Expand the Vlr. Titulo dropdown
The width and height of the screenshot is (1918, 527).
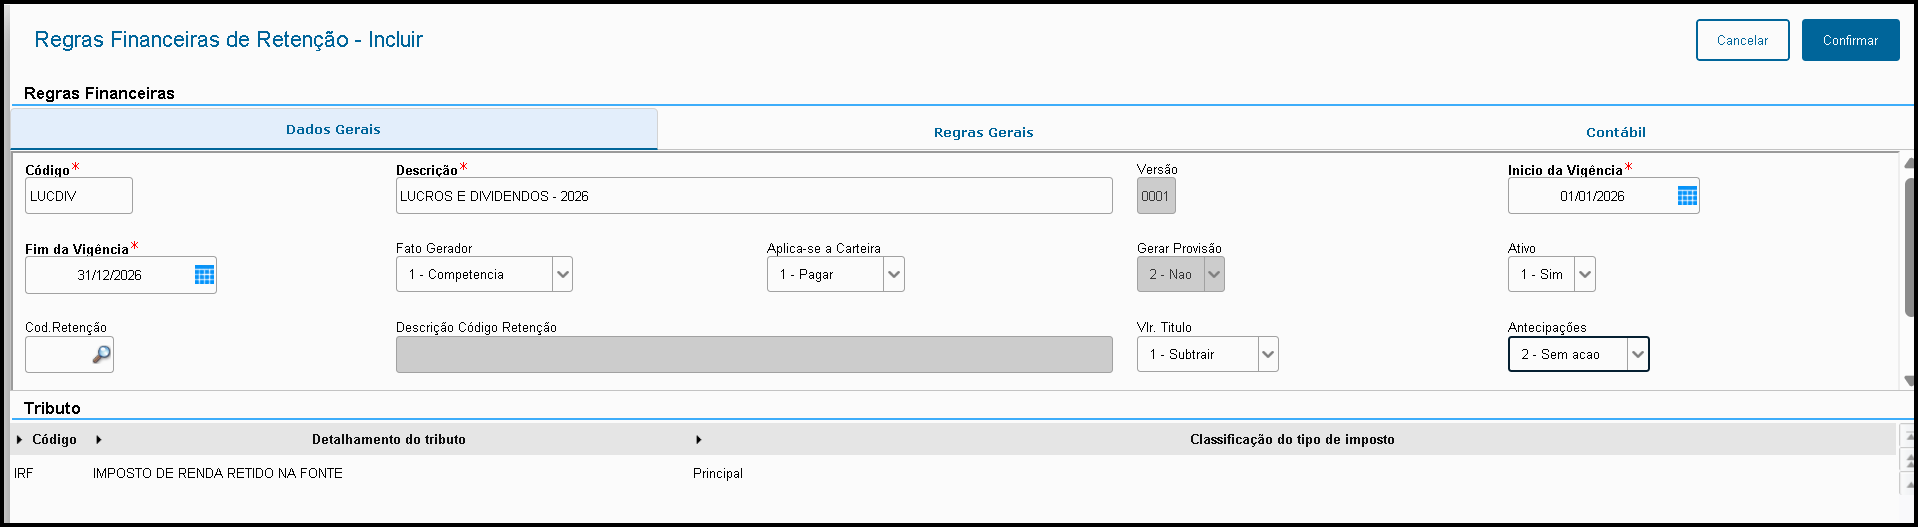(x=1268, y=354)
